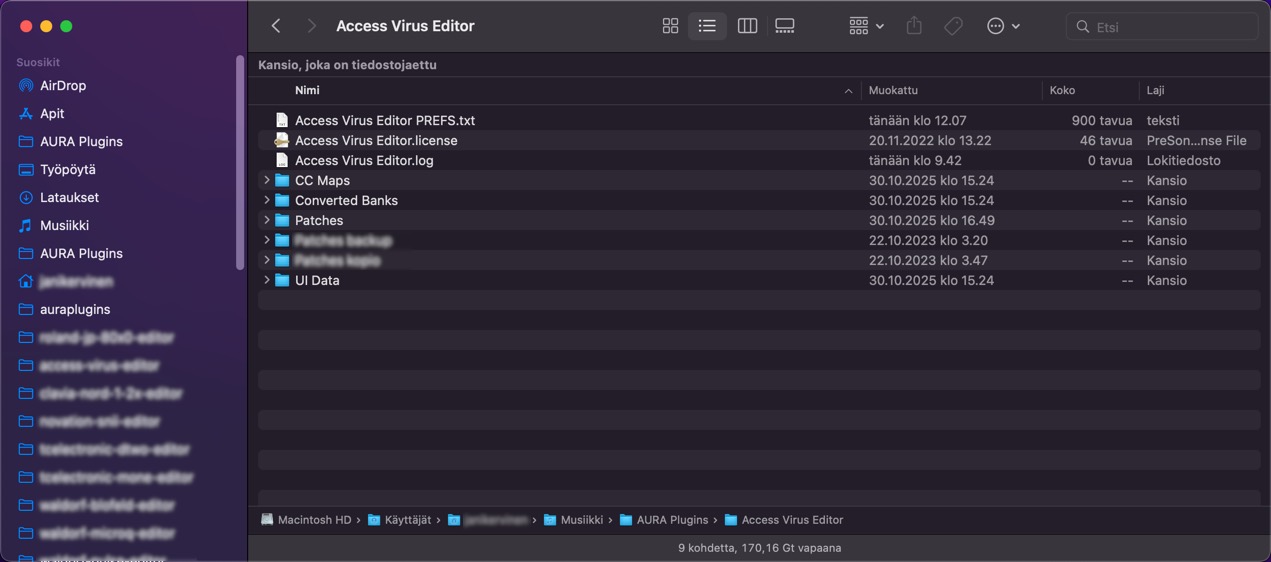Click the Share toolbar icon
The image size is (1271, 562).
point(914,26)
